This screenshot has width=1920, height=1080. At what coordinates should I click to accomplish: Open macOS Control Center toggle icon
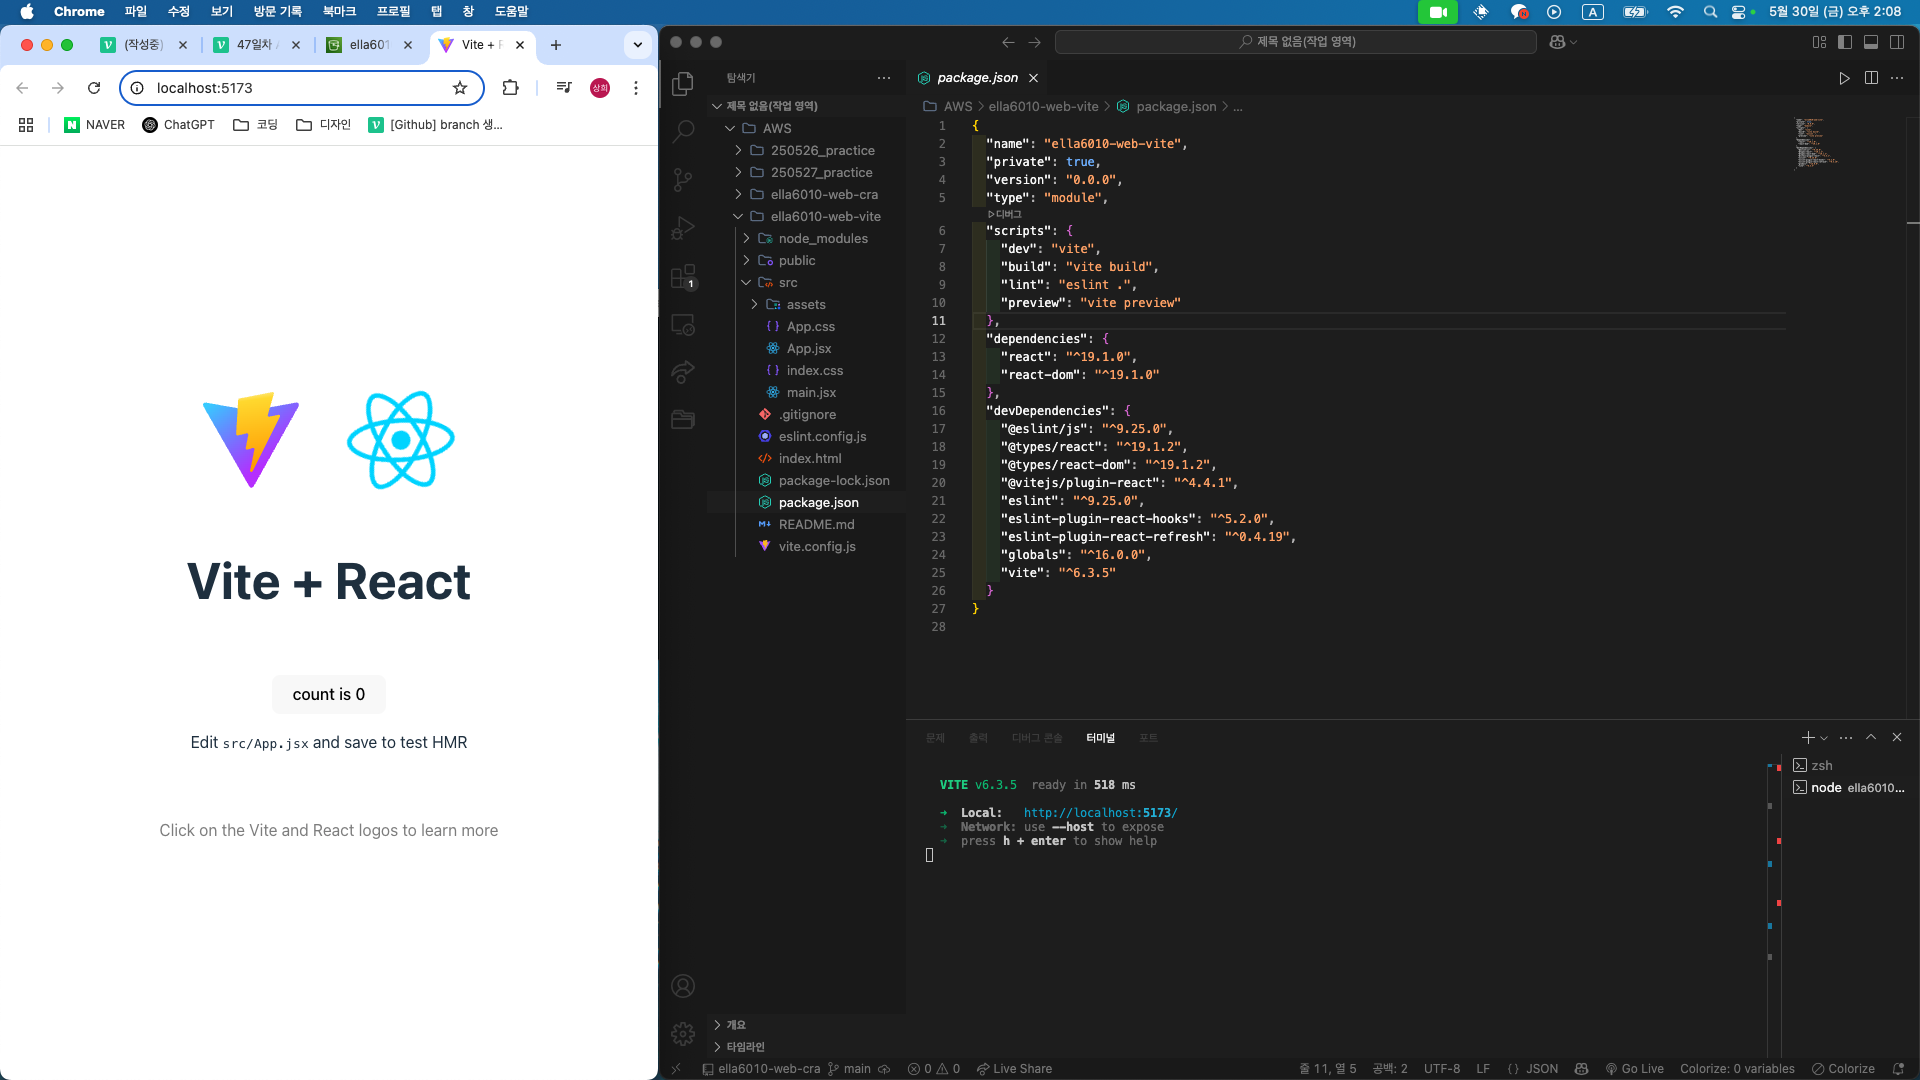tap(1738, 12)
